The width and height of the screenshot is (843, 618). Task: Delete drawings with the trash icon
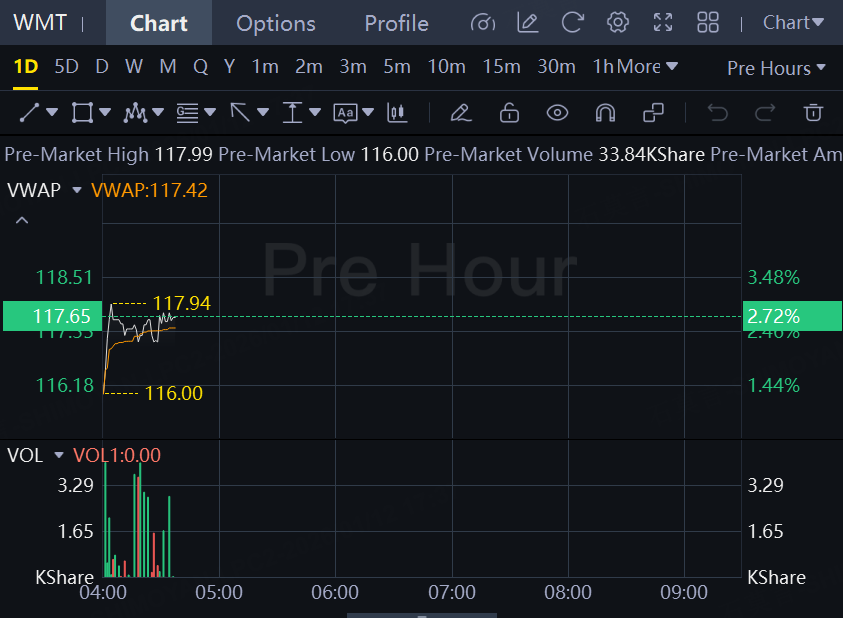[814, 112]
